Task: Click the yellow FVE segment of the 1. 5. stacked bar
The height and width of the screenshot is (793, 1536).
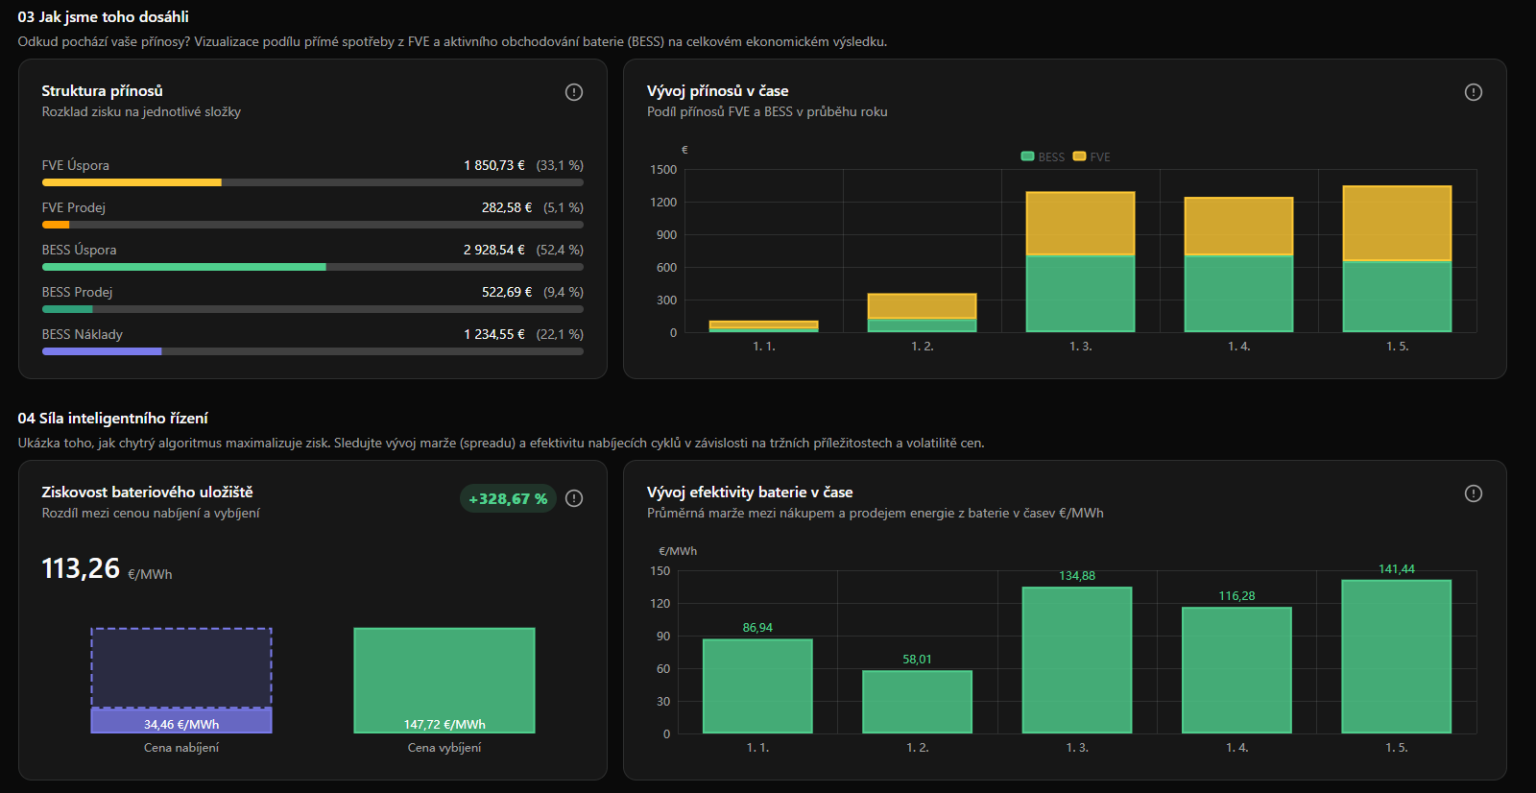Action: 1397,224
